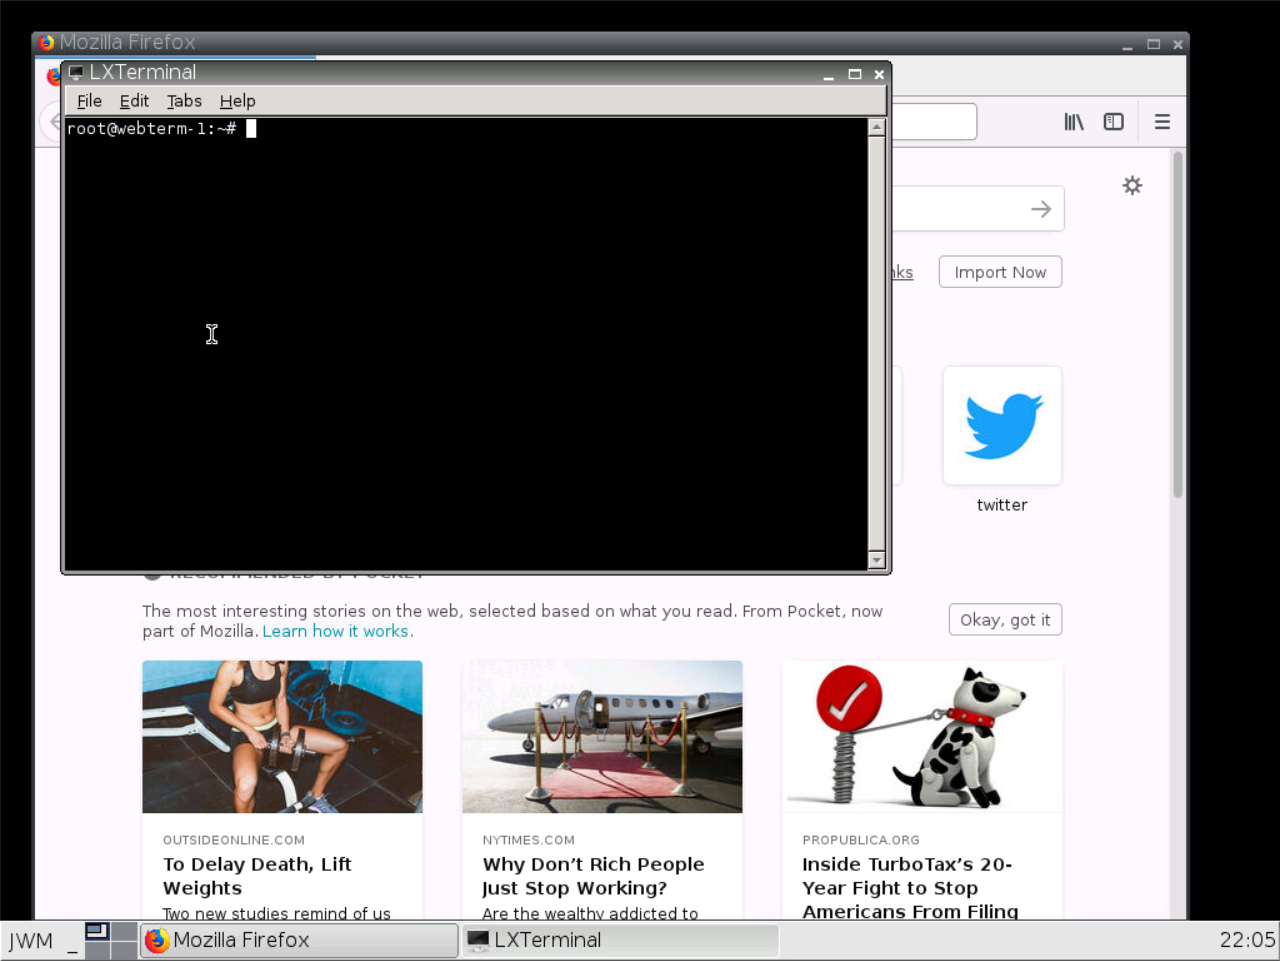This screenshot has width=1280, height=961.
Task: Click Firefox window title bar icon
Action: pyautogui.click(x=46, y=42)
